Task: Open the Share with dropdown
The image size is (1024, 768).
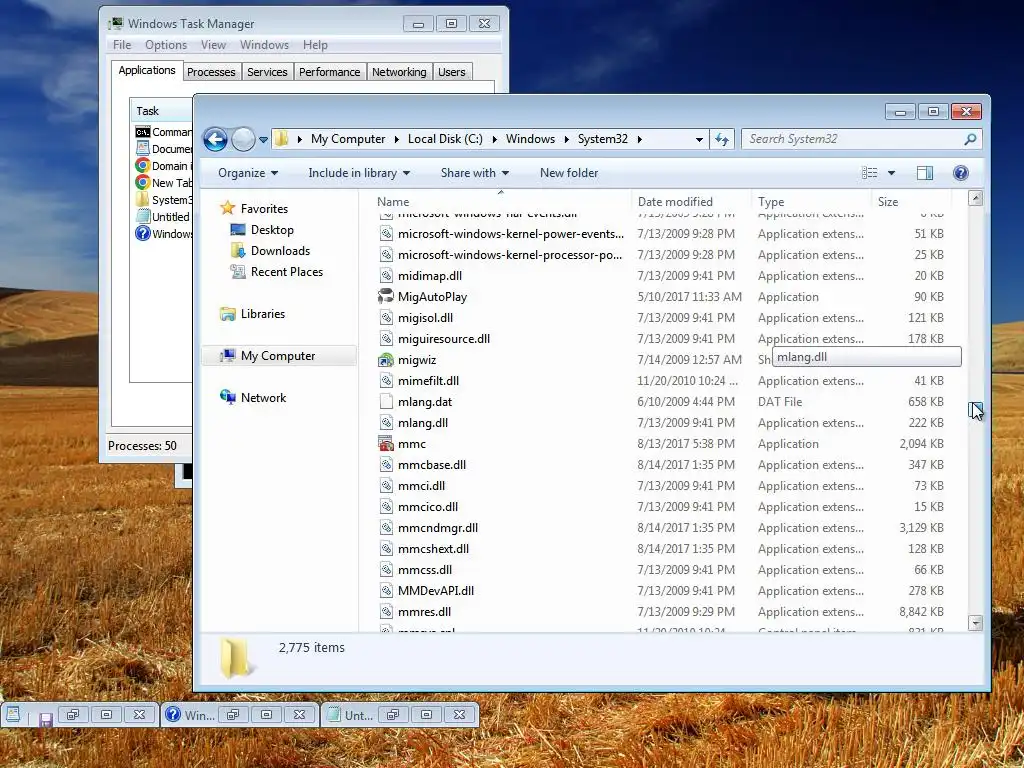Action: click(475, 173)
